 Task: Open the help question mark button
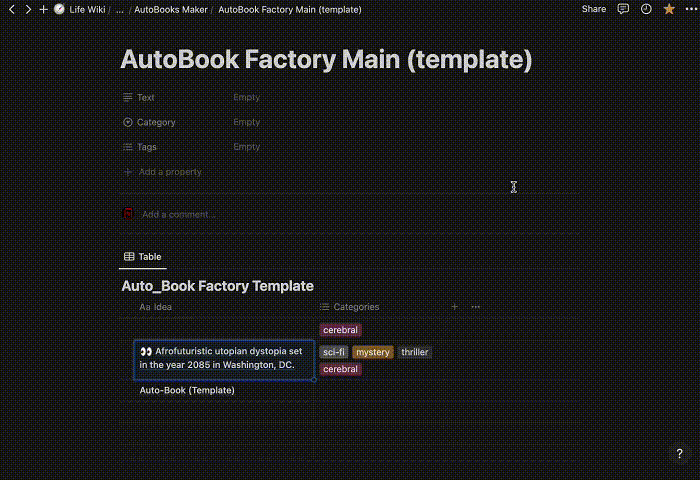click(680, 455)
